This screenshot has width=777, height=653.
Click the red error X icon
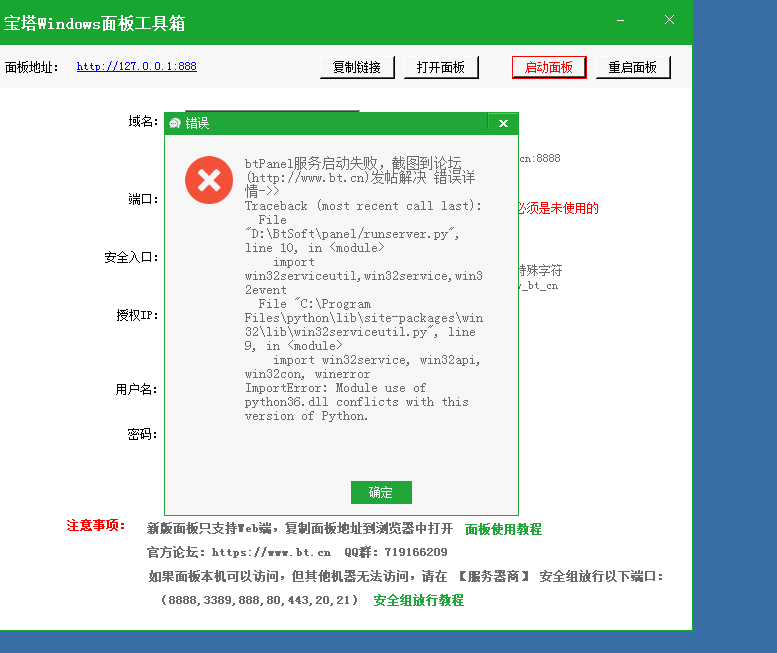click(209, 180)
